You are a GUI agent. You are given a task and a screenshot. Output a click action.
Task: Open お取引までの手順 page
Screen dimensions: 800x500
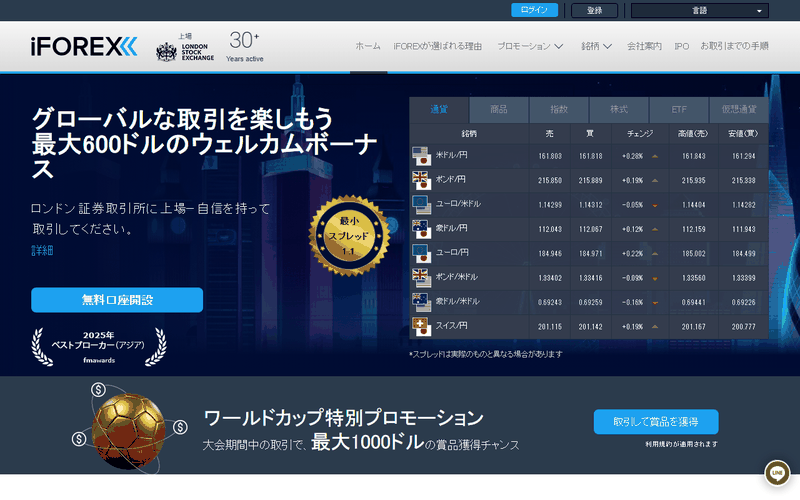[734, 46]
